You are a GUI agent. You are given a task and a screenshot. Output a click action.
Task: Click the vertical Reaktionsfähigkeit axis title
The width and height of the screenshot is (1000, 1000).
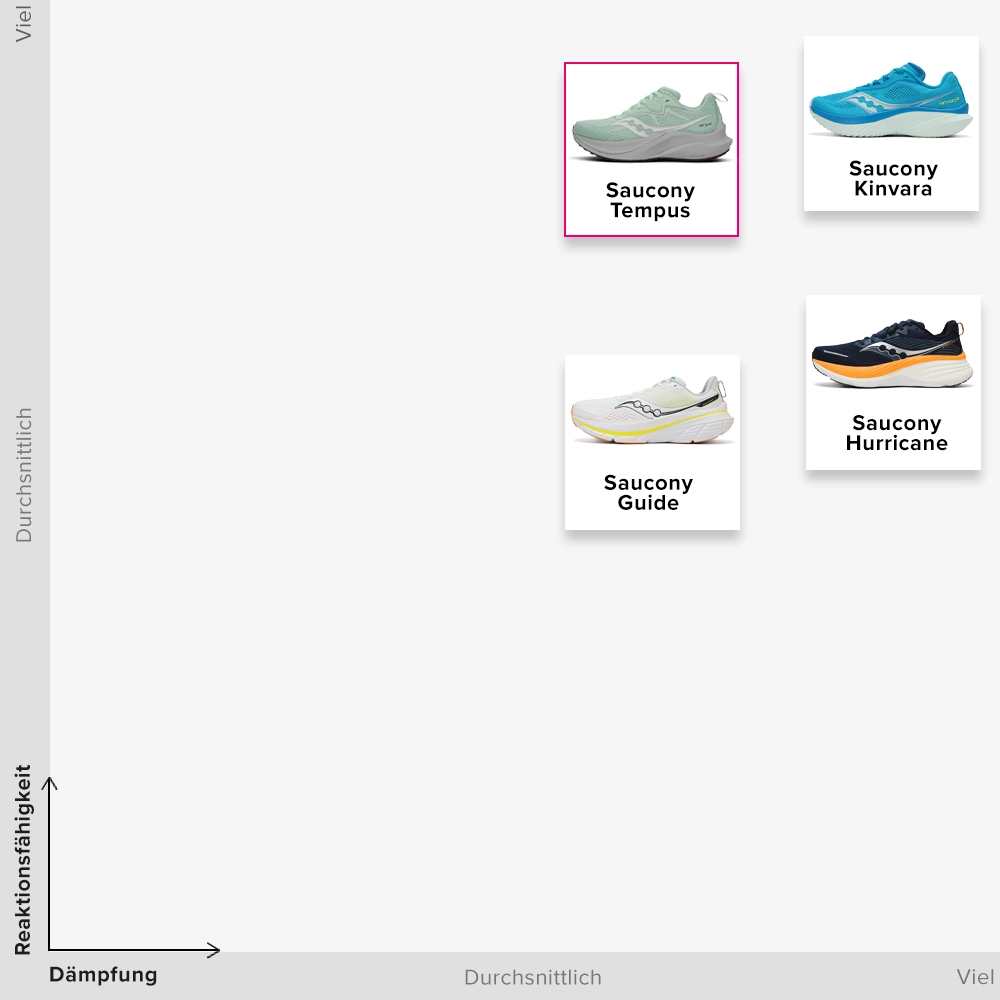tap(23, 860)
